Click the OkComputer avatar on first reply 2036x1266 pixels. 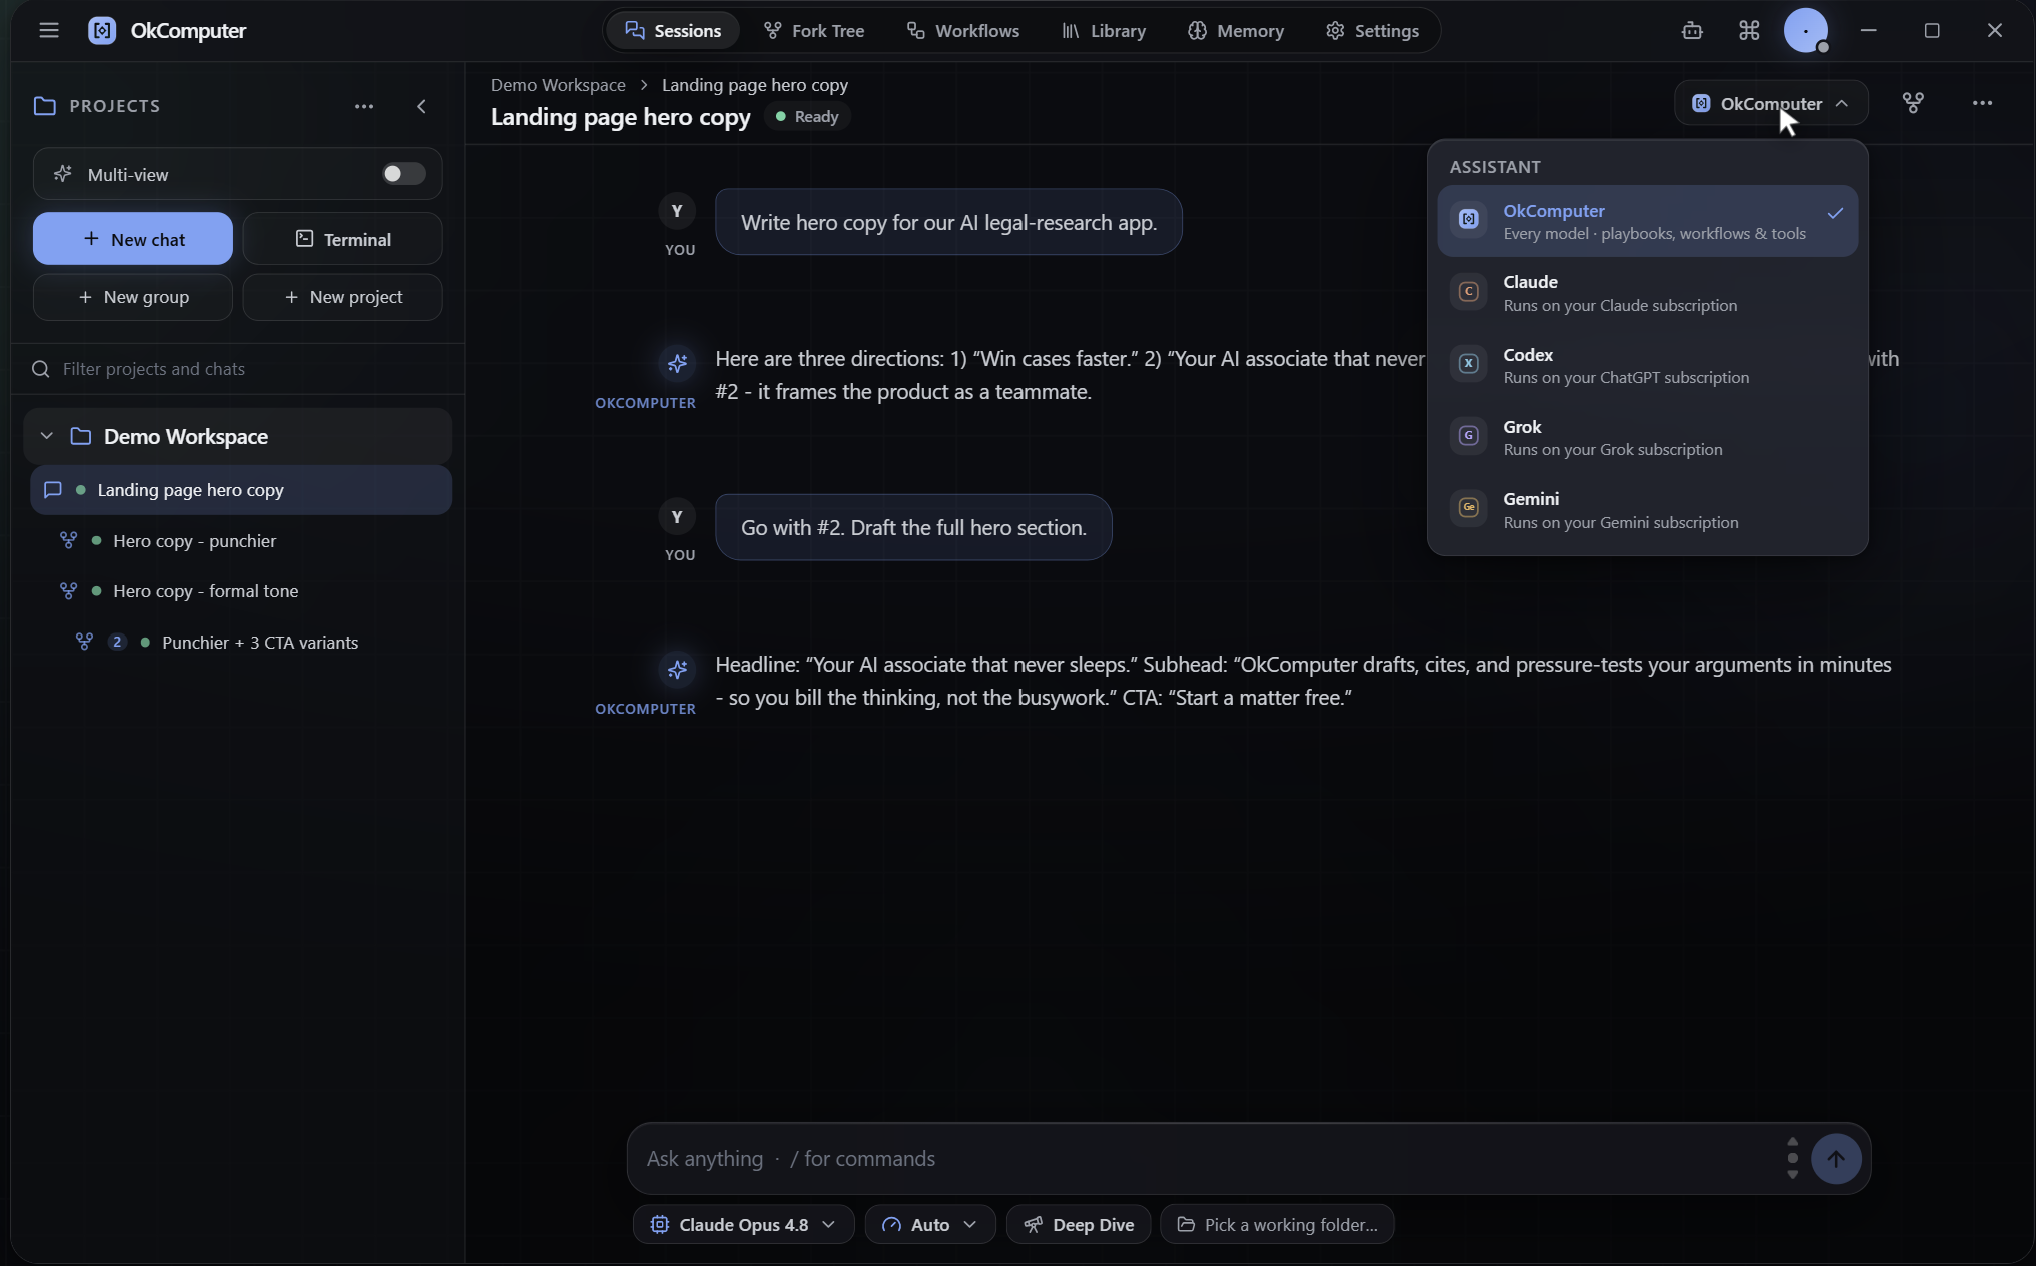677,363
